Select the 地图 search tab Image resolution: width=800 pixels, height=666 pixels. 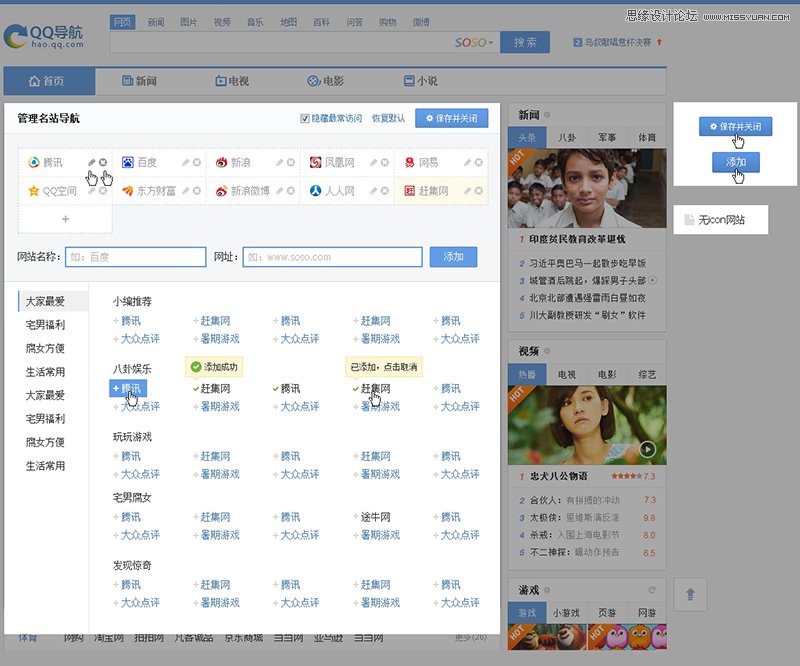coord(288,22)
